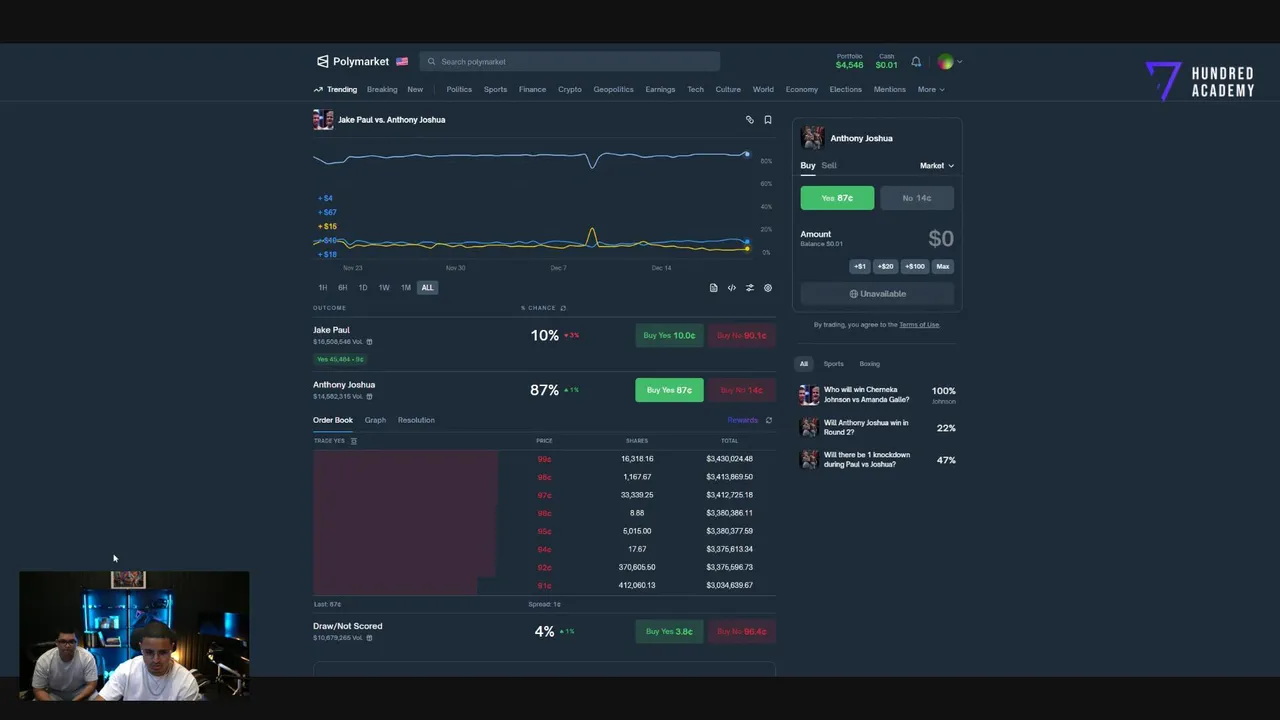This screenshot has width=1280, height=720.
Task: Go to Politics category
Action: 459,90
